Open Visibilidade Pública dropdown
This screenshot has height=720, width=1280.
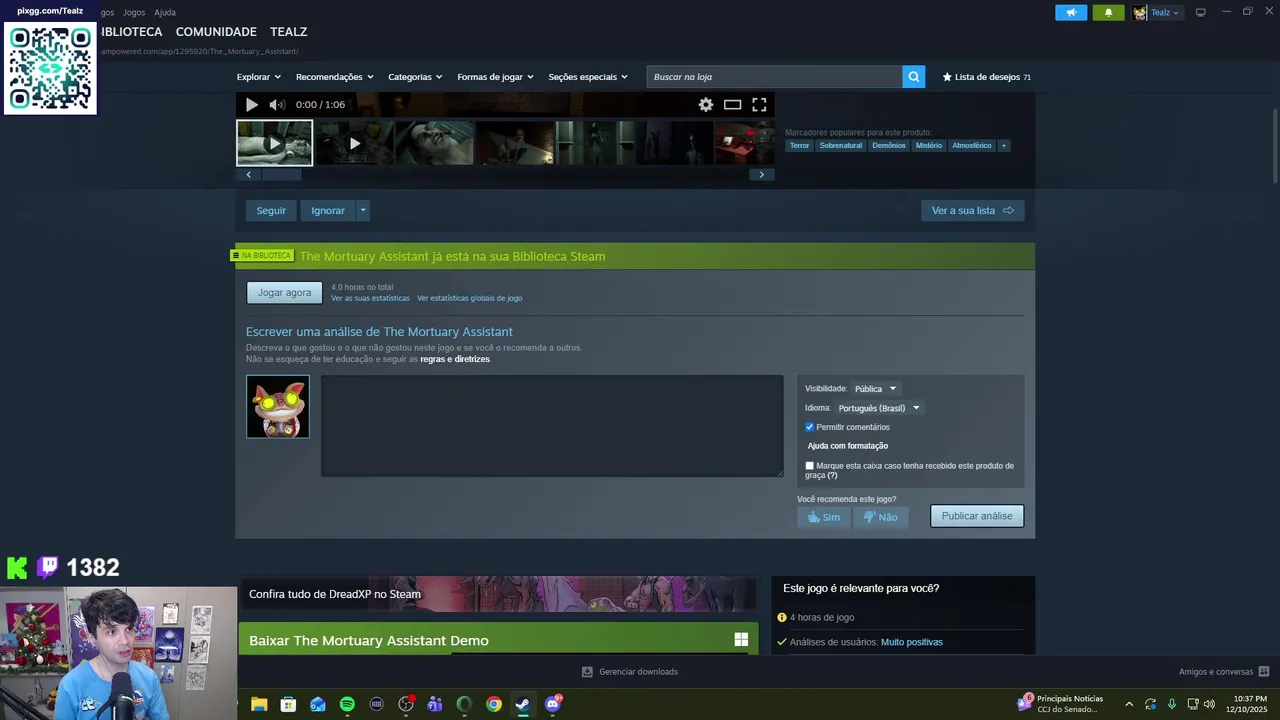point(875,389)
